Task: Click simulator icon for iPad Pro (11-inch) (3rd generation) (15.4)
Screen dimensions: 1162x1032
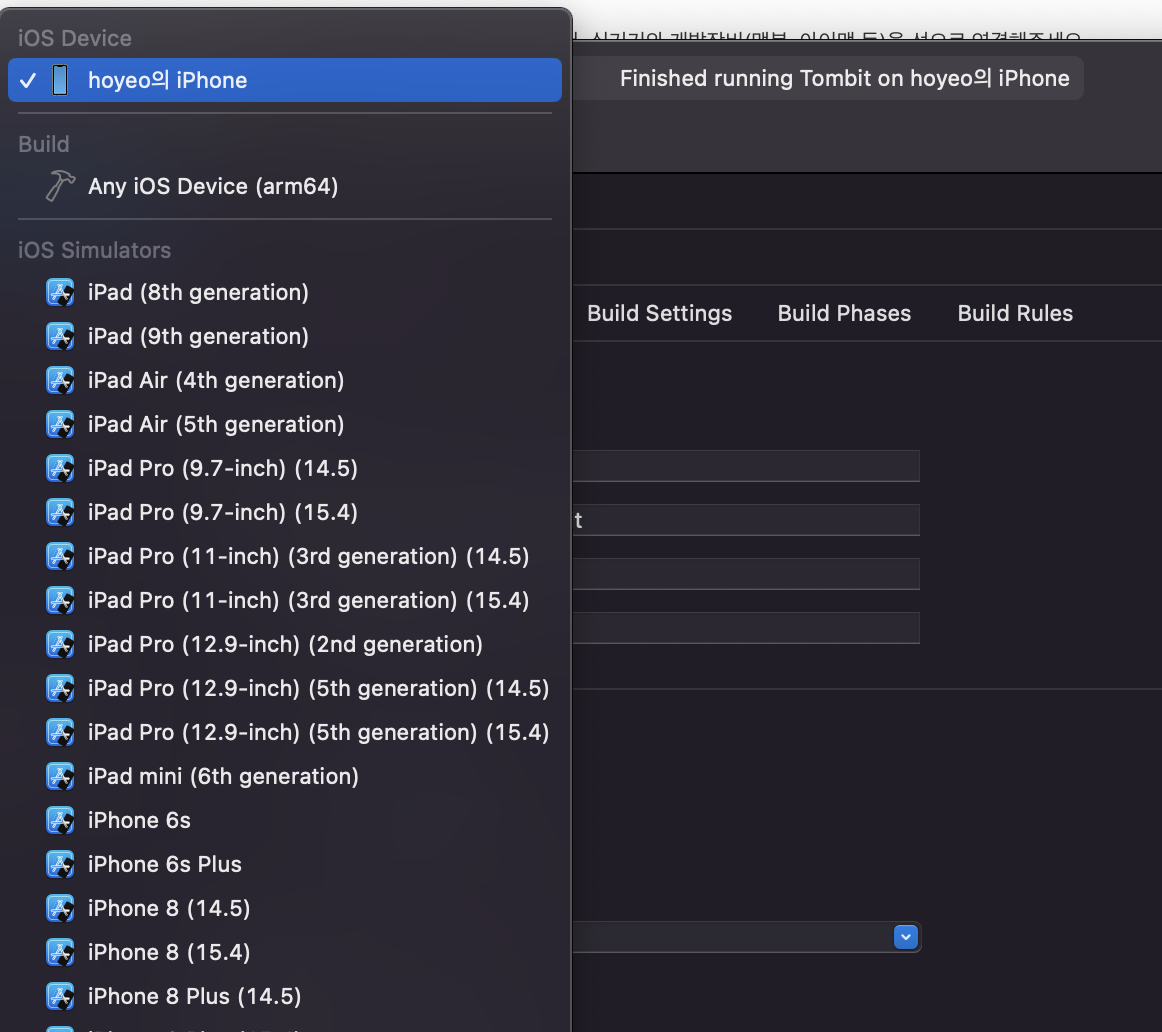Action: (x=60, y=600)
